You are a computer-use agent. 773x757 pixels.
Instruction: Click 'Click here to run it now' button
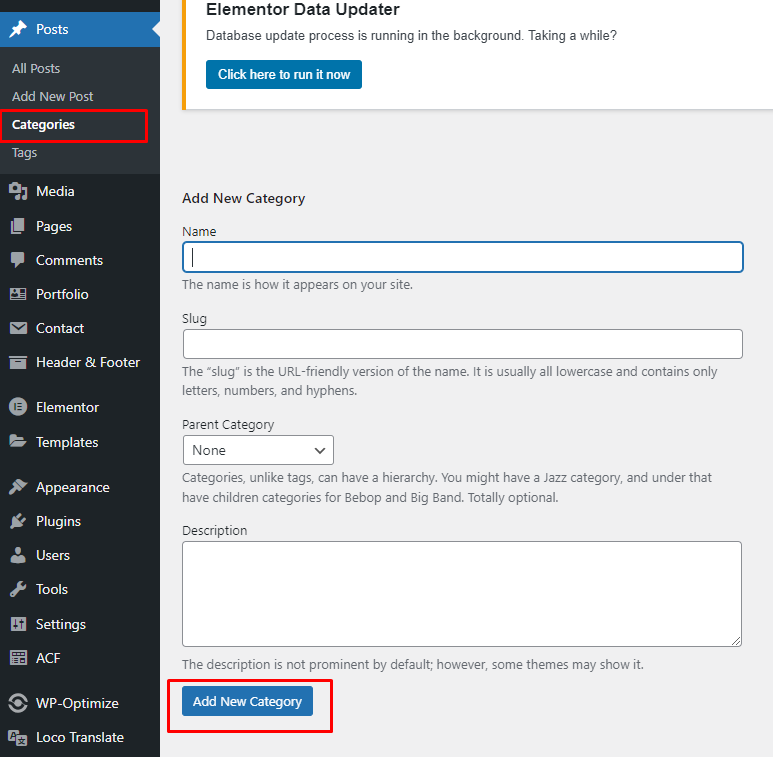tap(284, 74)
